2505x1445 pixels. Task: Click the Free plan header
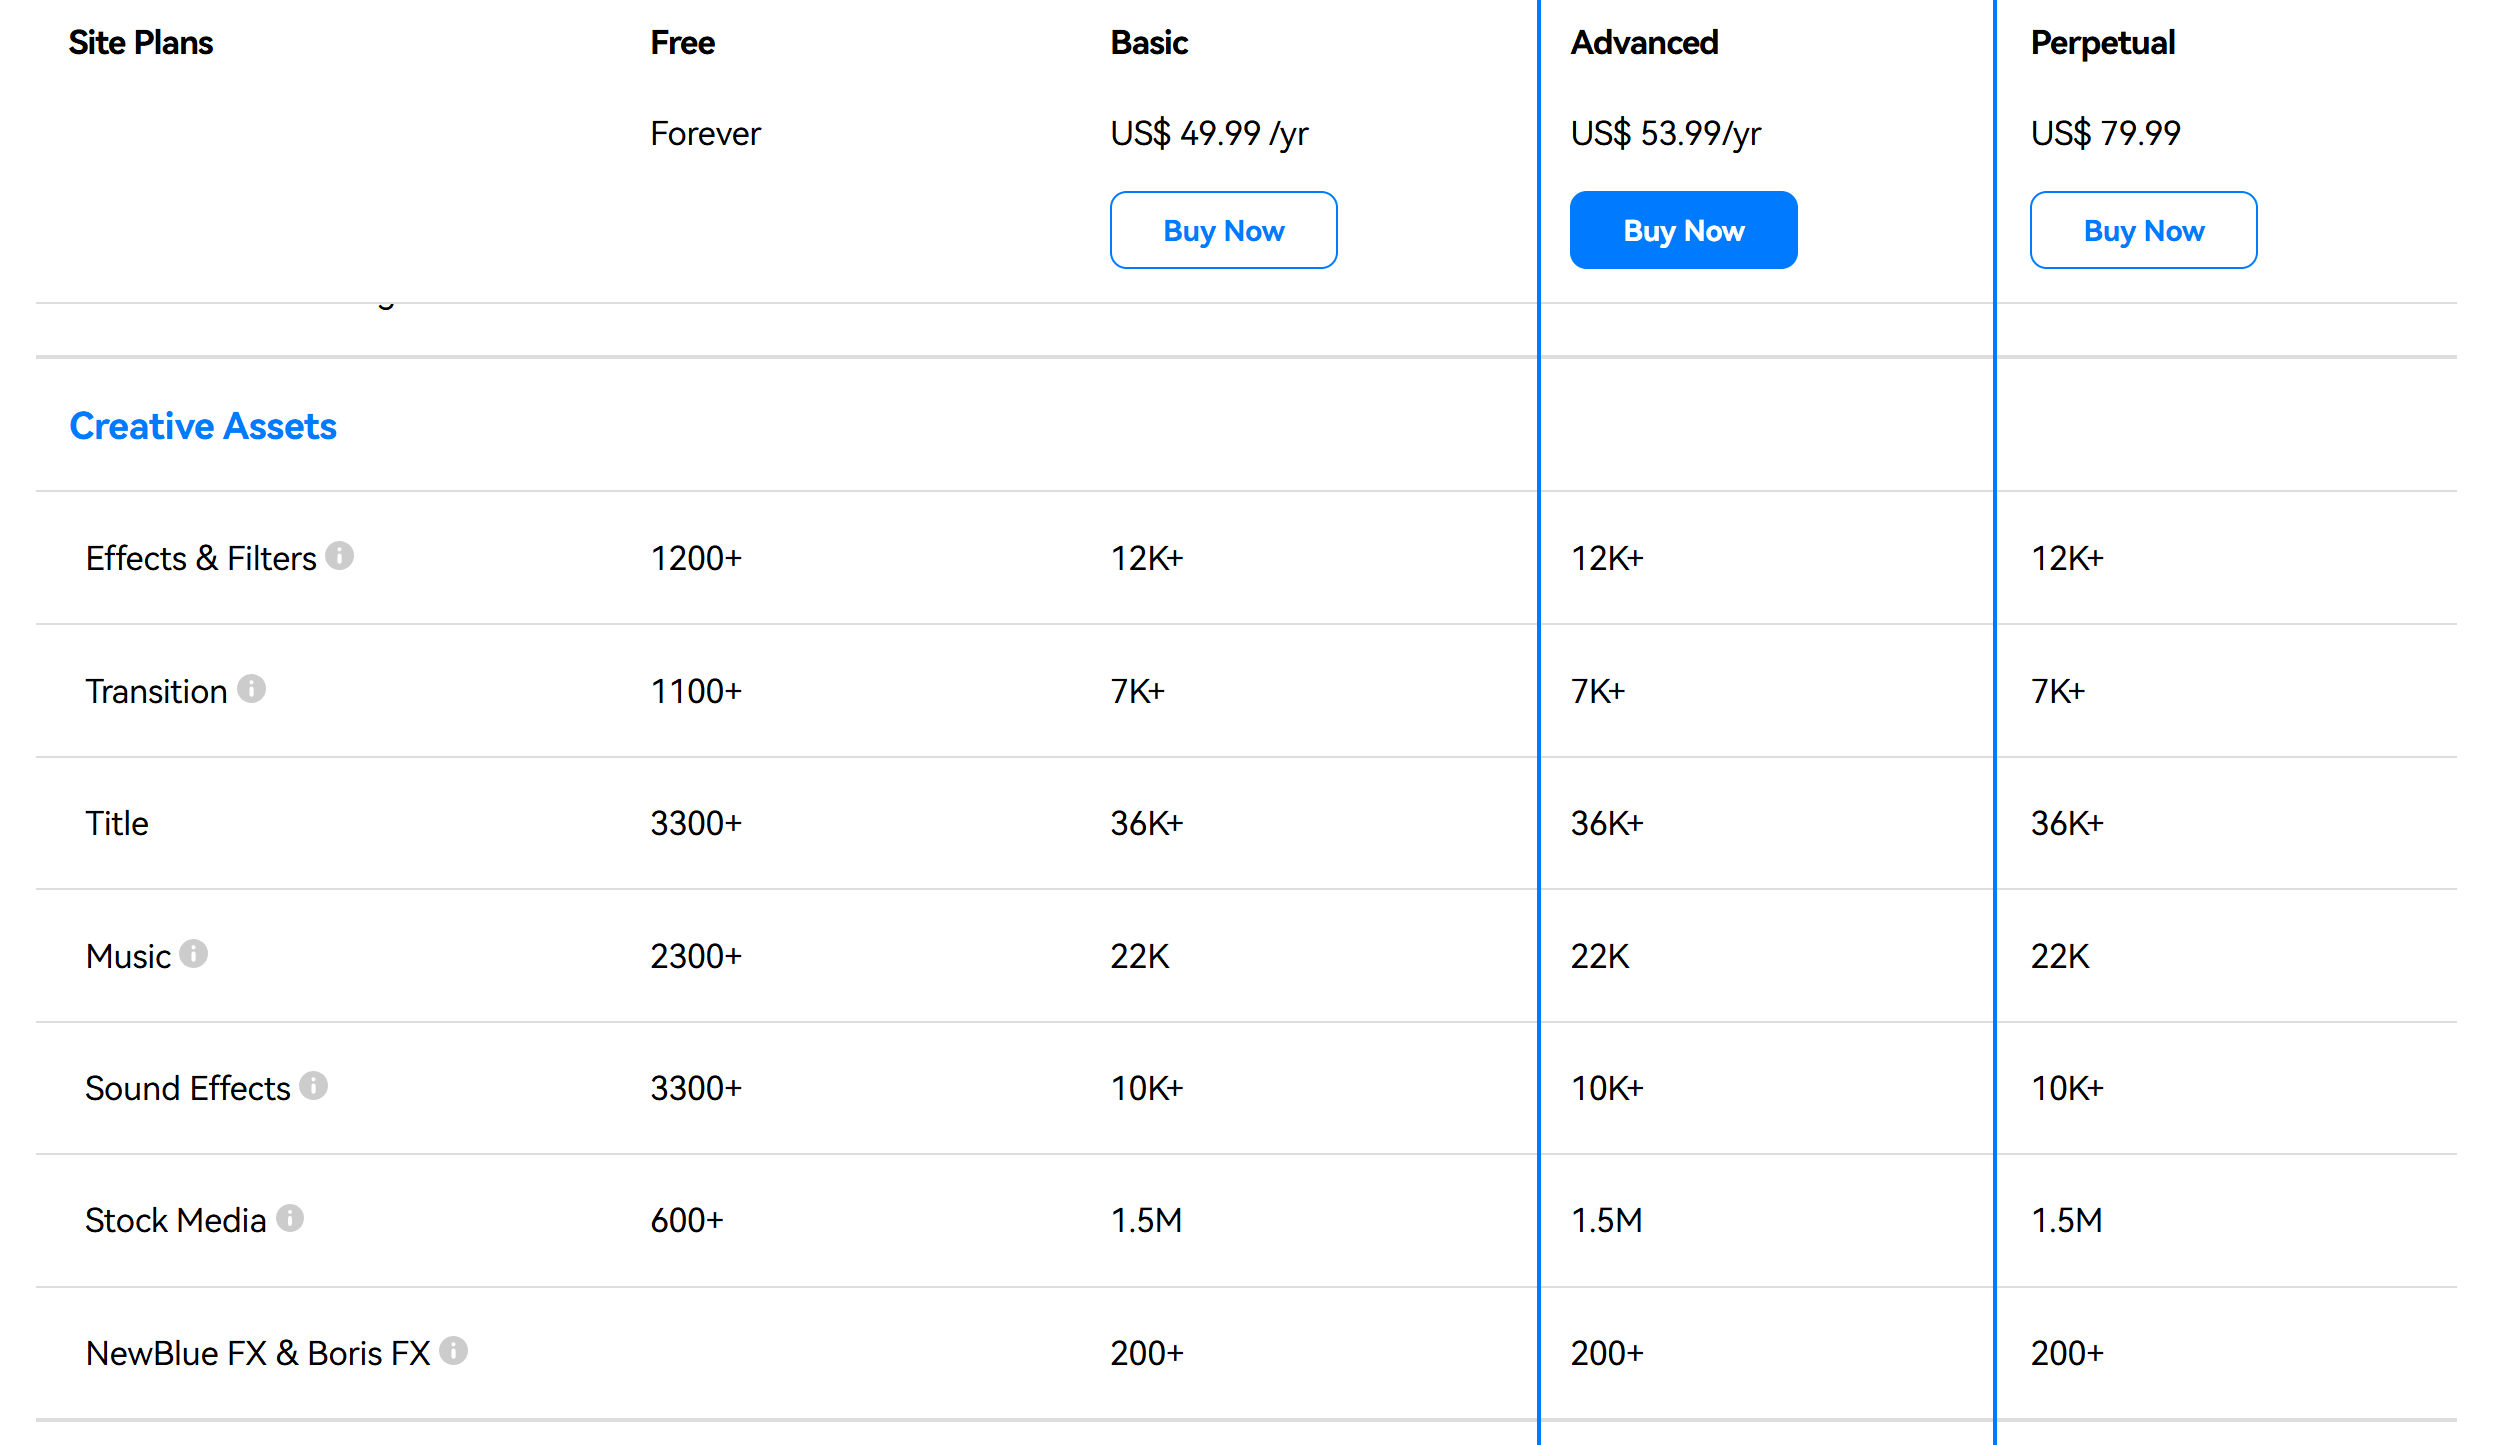pos(682,43)
